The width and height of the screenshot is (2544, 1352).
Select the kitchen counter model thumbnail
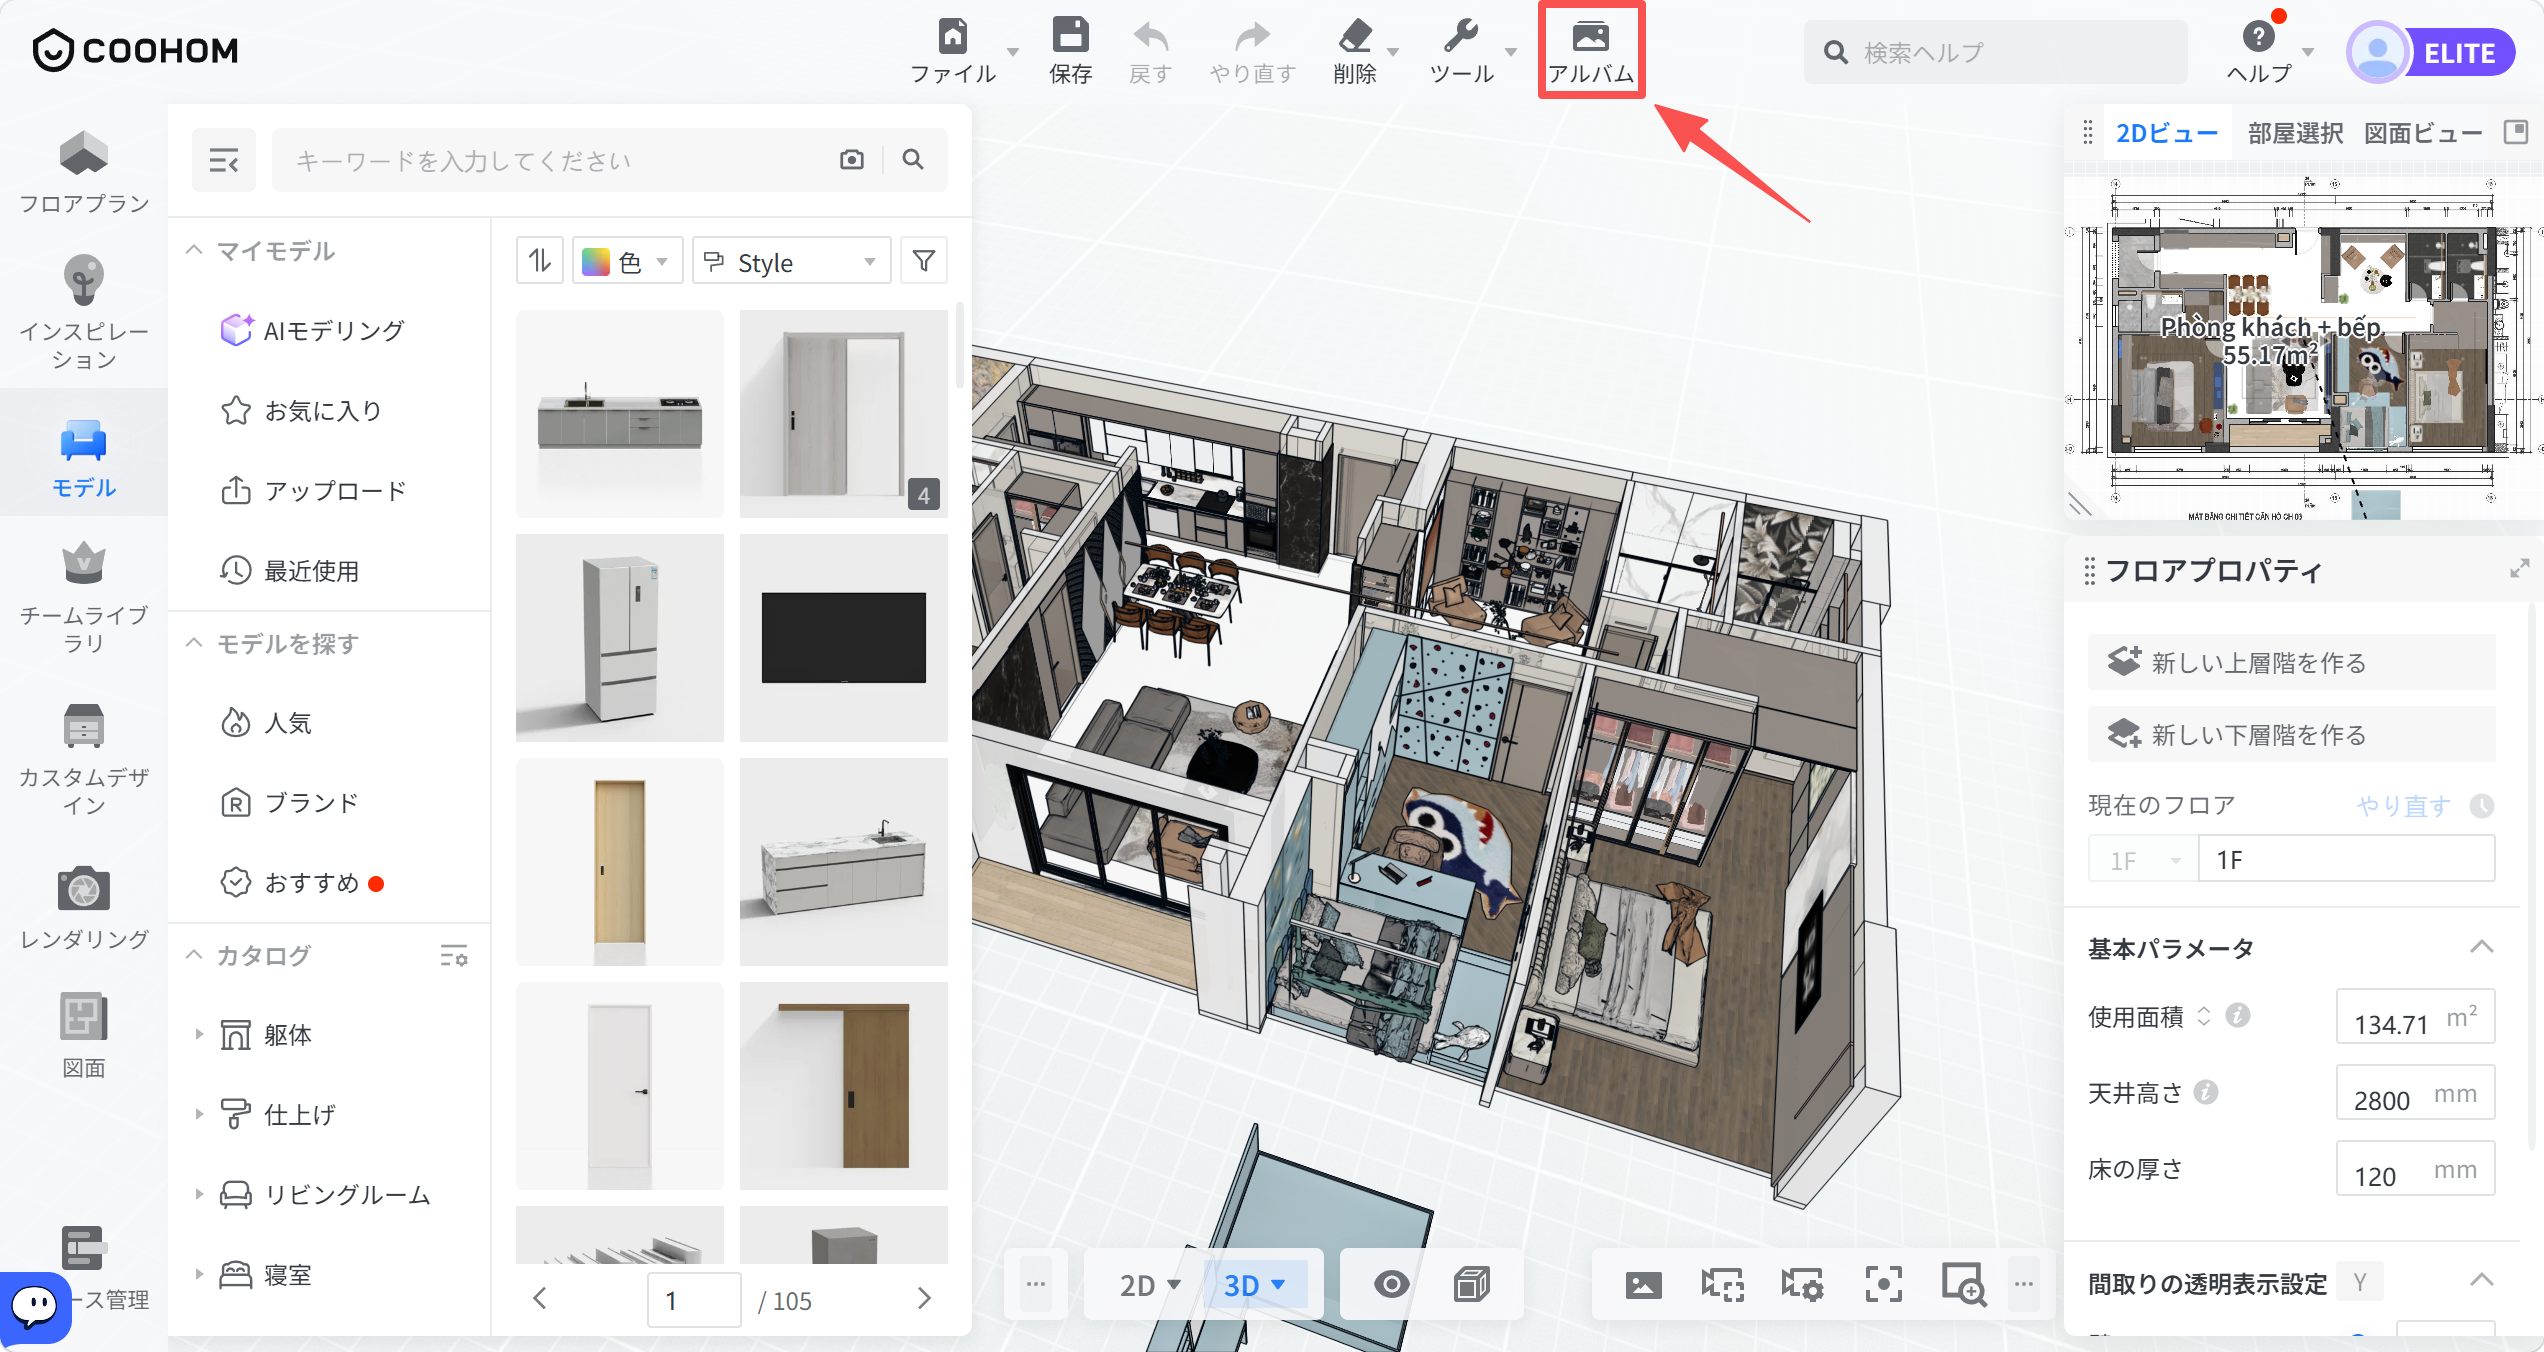620,414
